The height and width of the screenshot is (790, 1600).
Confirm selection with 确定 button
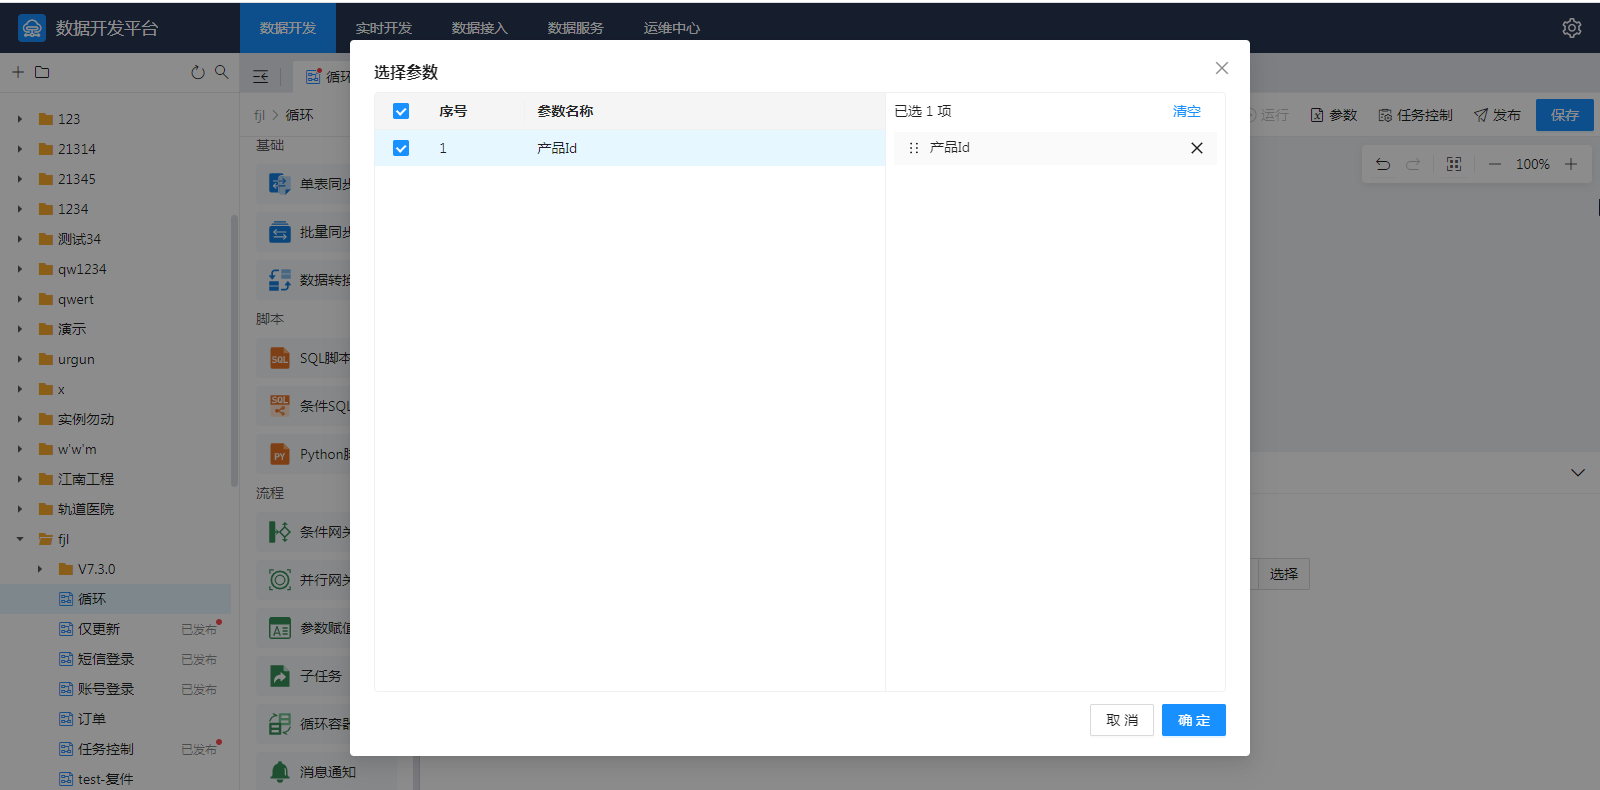[1193, 720]
